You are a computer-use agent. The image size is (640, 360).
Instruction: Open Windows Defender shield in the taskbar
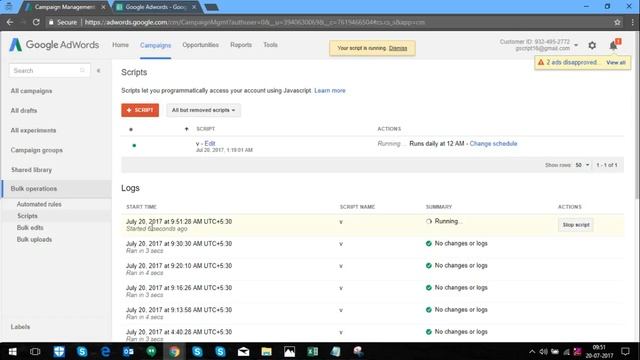pyautogui.click(x=59, y=351)
